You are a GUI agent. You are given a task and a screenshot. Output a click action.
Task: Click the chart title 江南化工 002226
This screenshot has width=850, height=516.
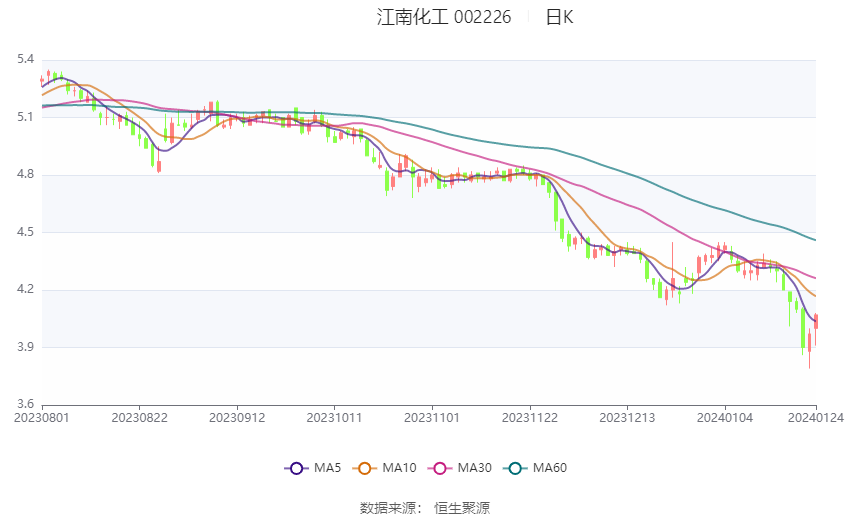pos(444,17)
